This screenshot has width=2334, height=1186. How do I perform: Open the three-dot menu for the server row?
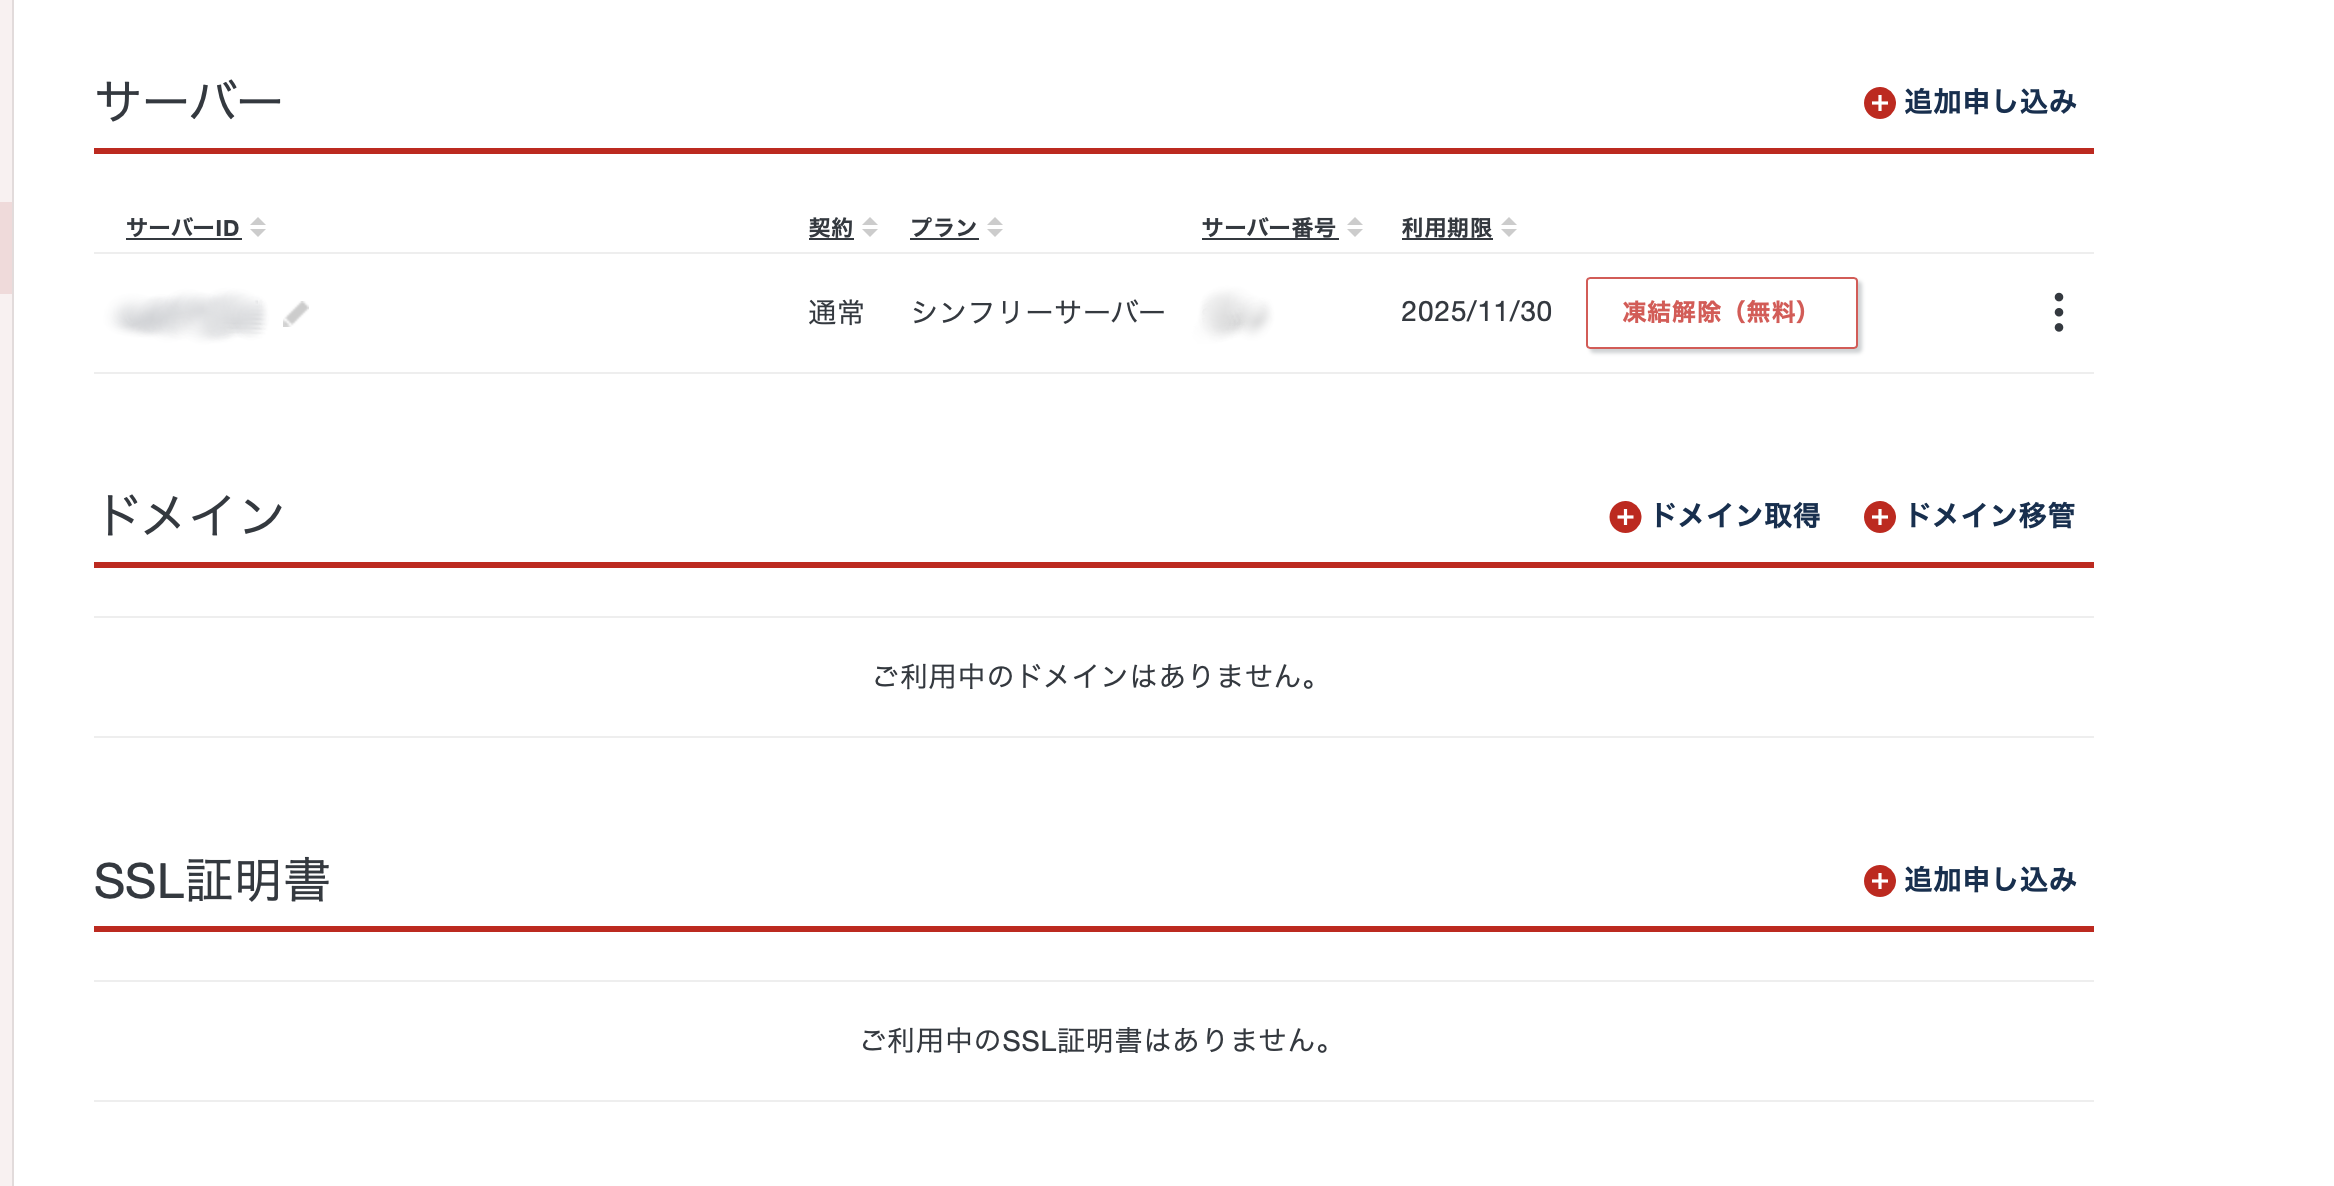(2058, 313)
